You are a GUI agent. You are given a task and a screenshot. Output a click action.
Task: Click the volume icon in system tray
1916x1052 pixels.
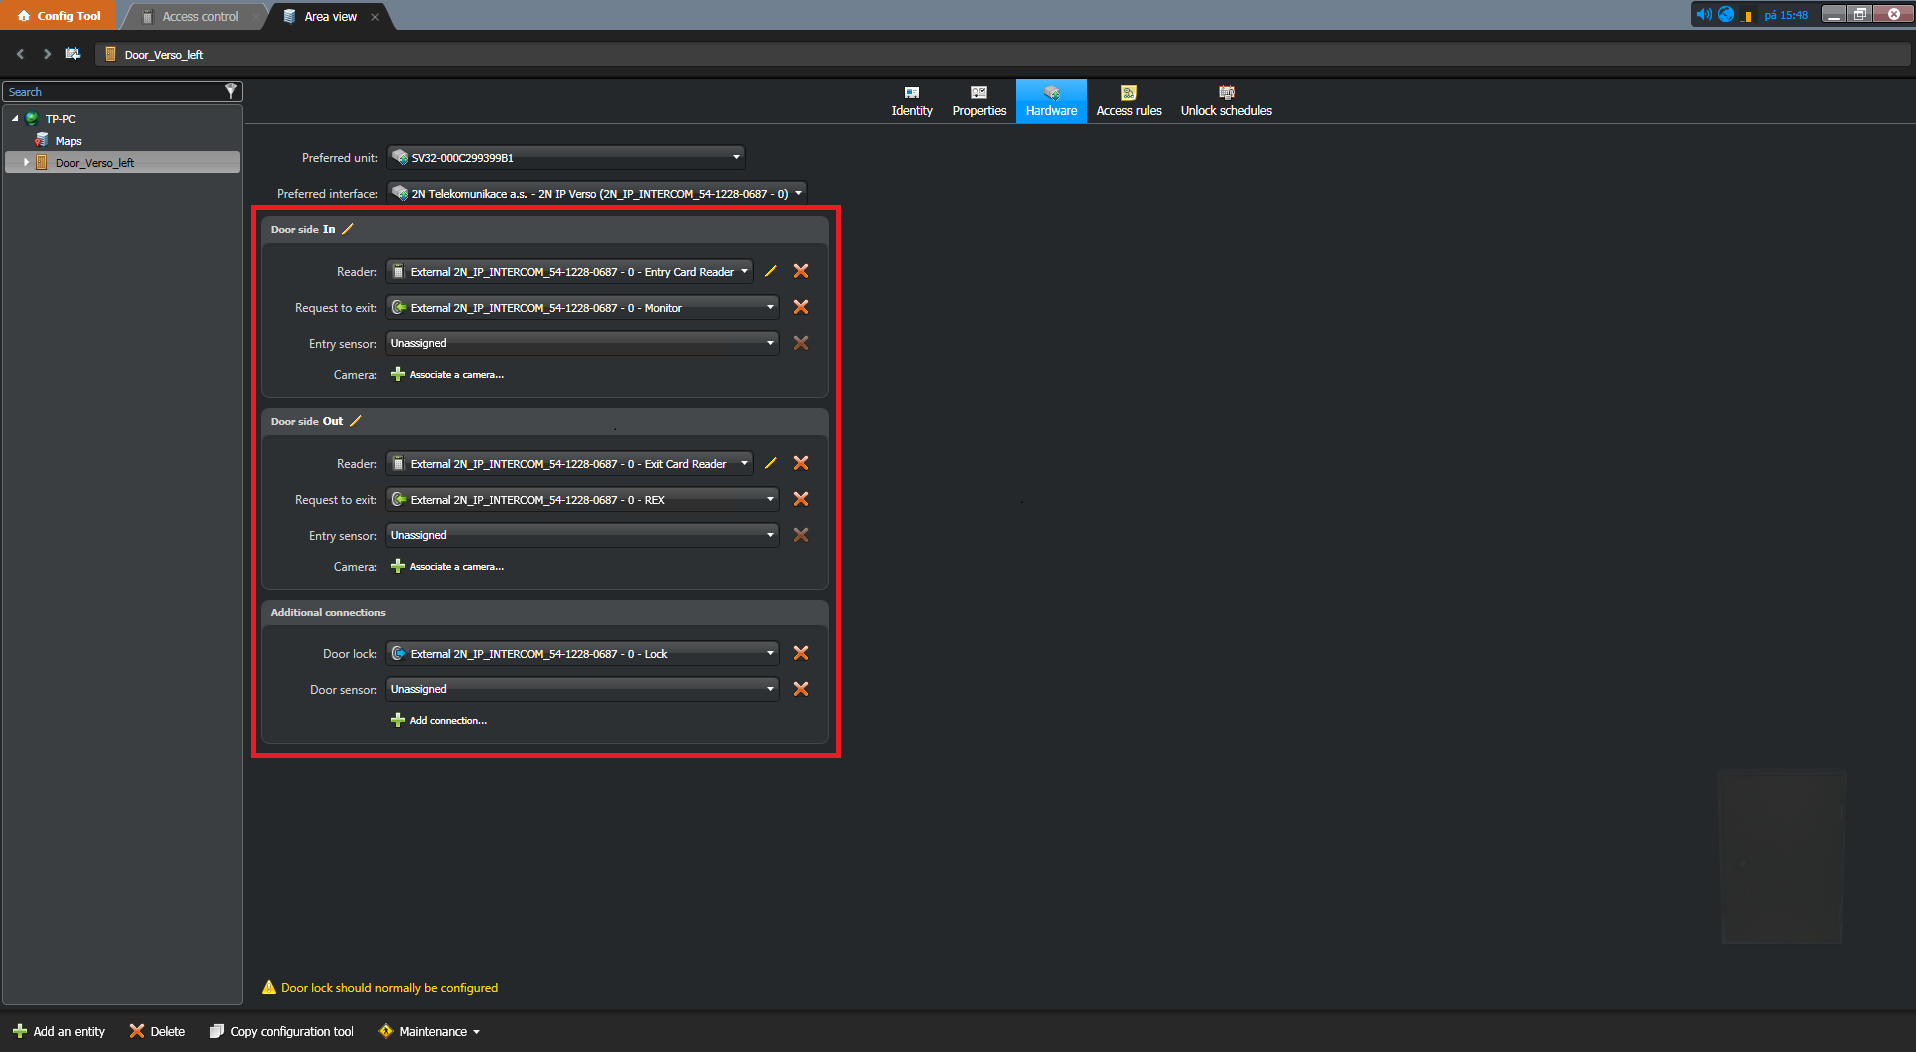[x=1703, y=14]
